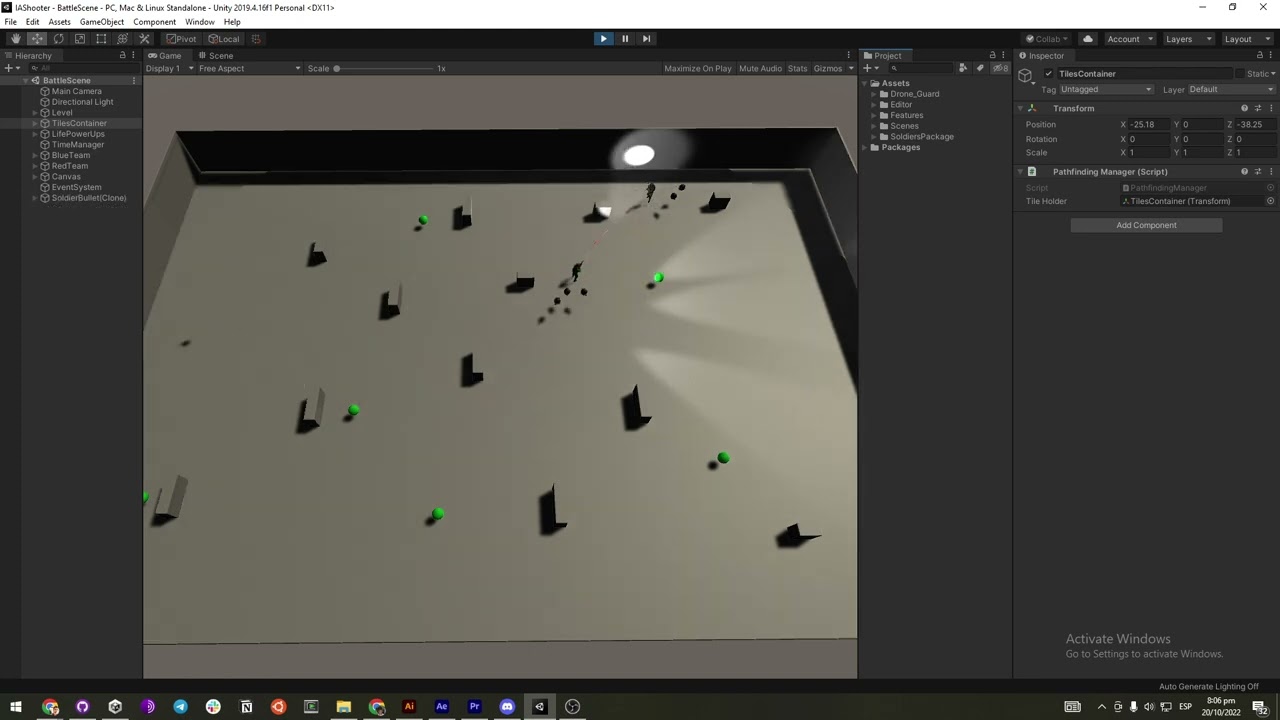Click Add Component button
The height and width of the screenshot is (720, 1280).
pyautogui.click(x=1146, y=226)
